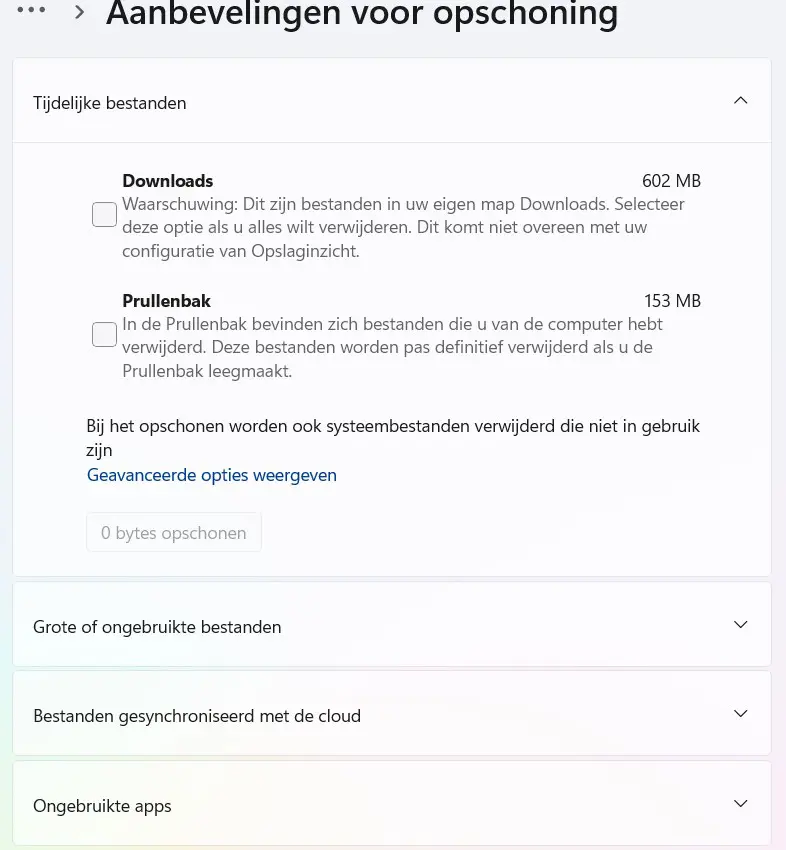Screen dimensions: 786x850
Task: Tick the Downloads checkbox
Action: (x=104, y=214)
